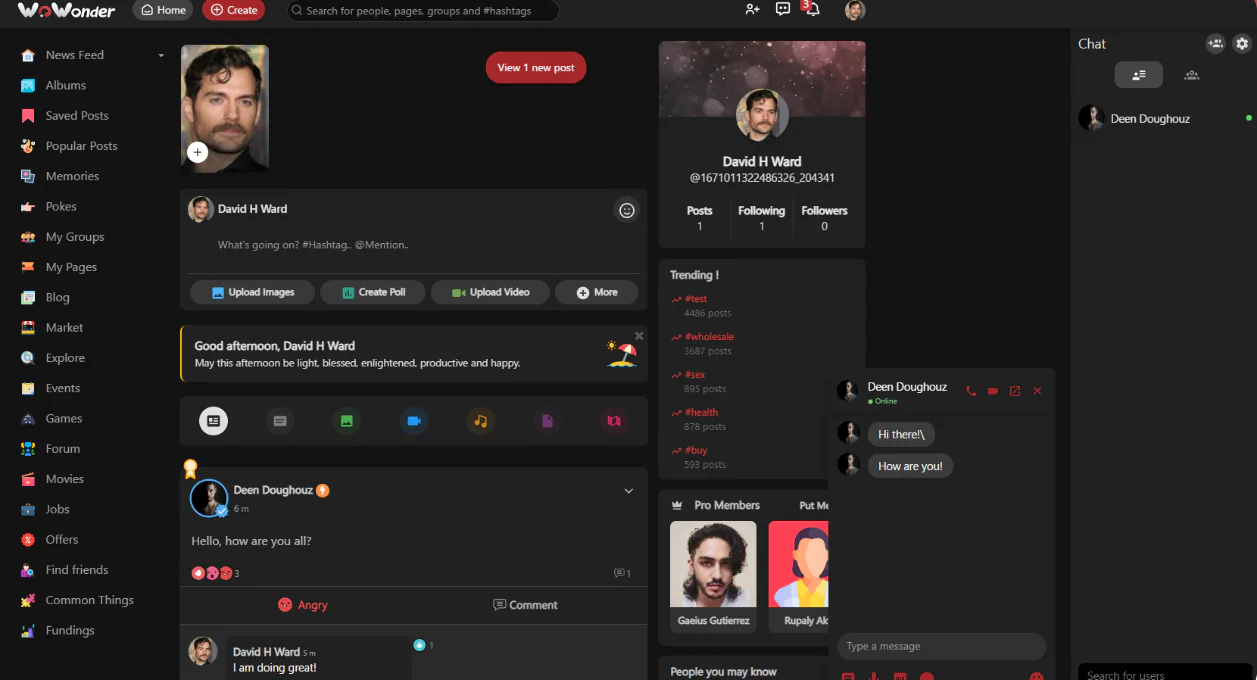Select the photos filter icon
The height and width of the screenshot is (680, 1257).
click(x=347, y=421)
